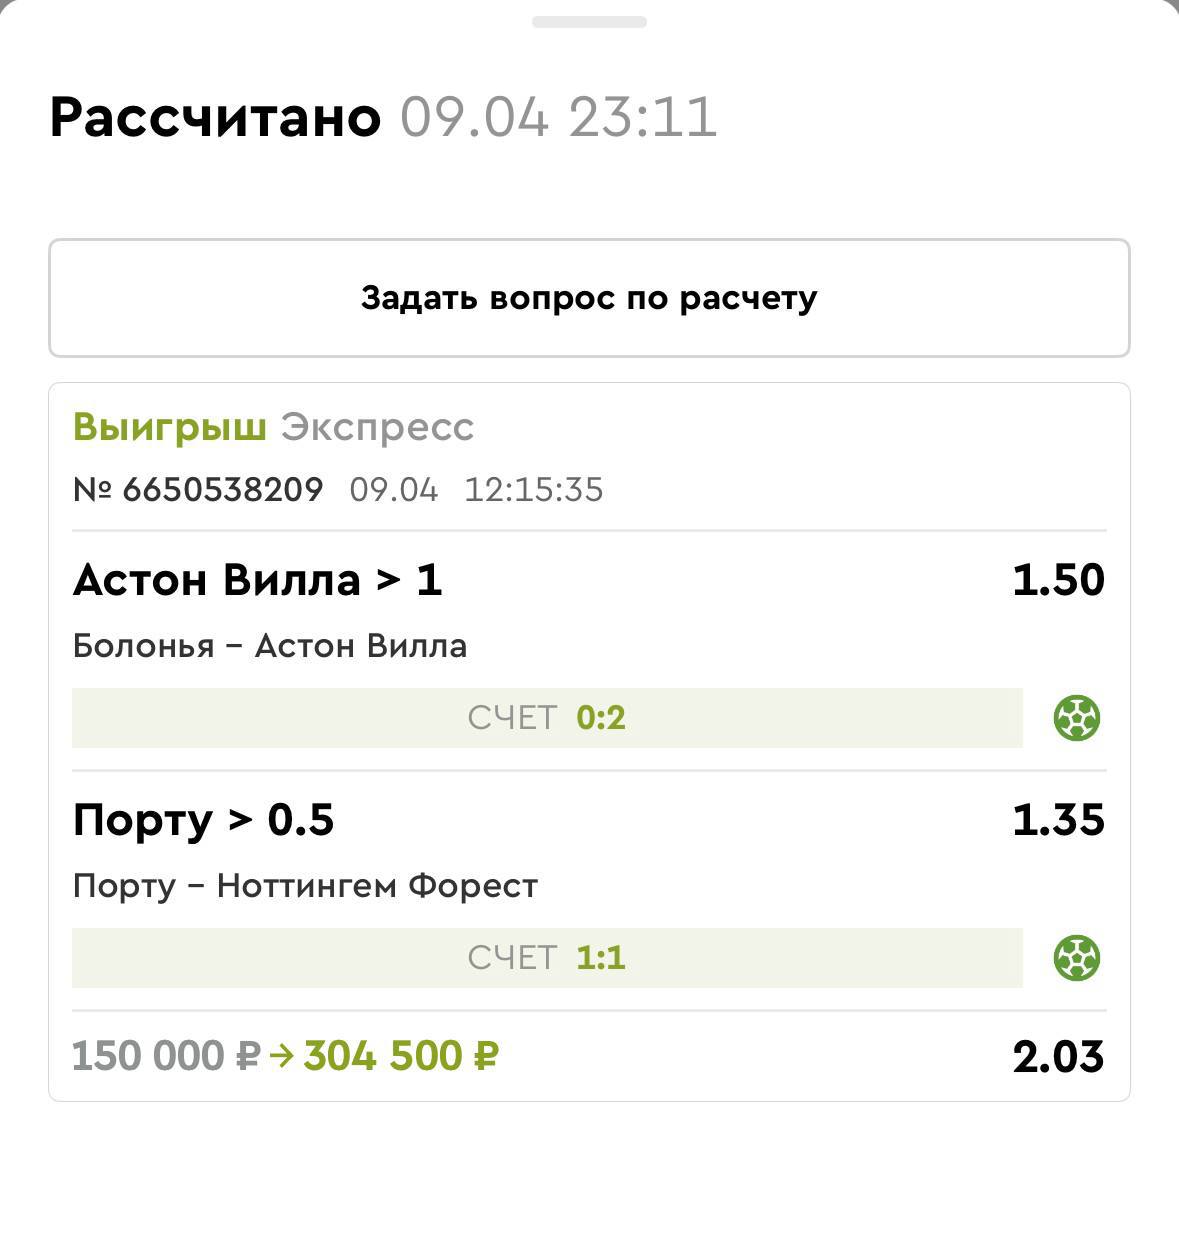
Task: Click the green arrow between stake and payout
Action: 282,1056
